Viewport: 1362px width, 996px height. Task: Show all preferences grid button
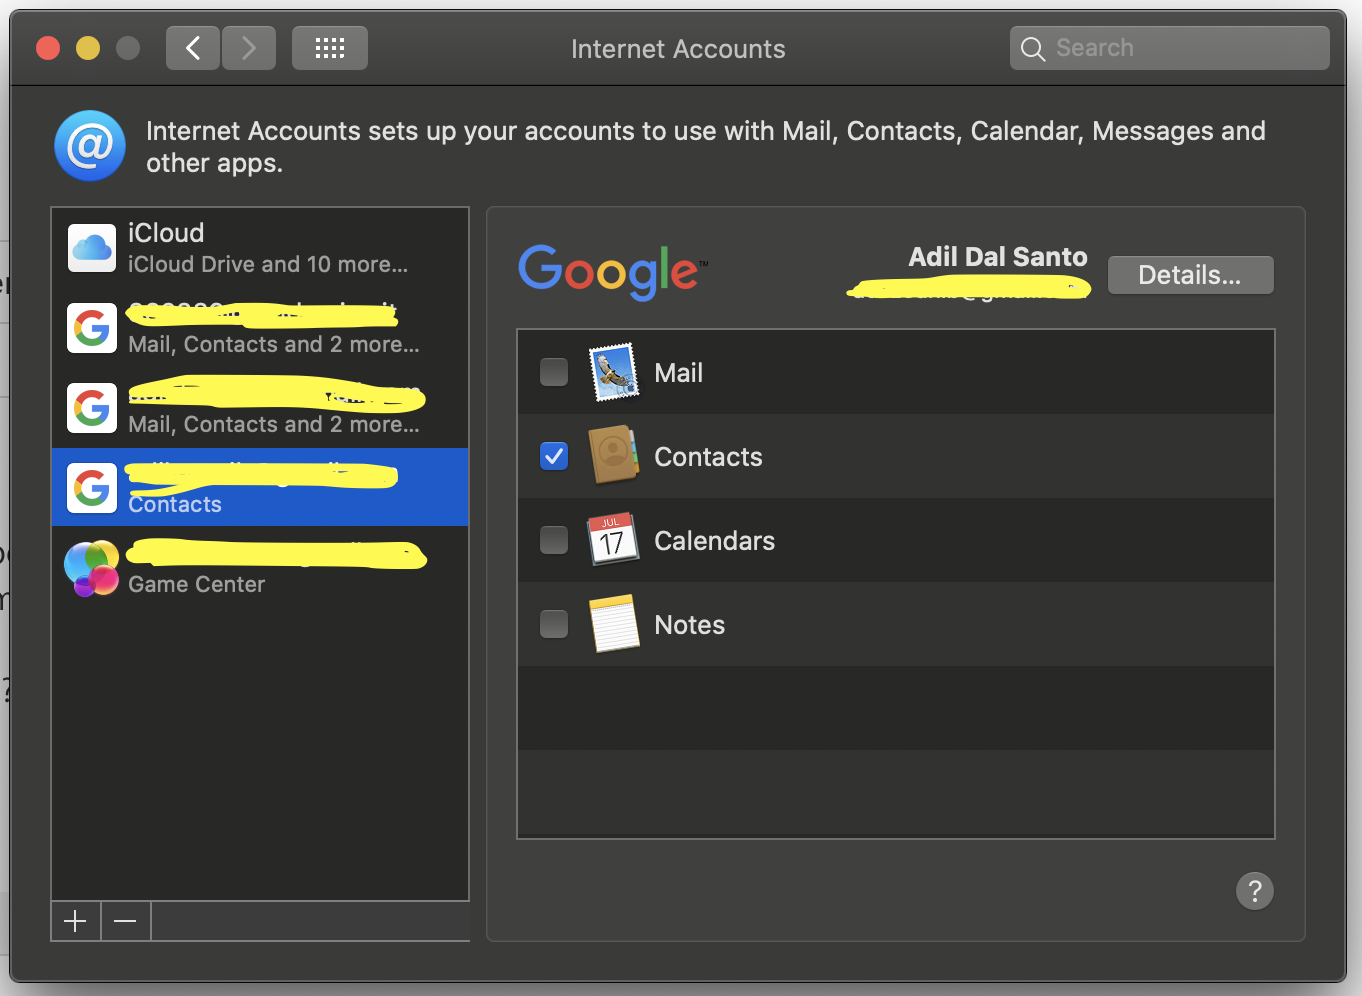pos(330,48)
